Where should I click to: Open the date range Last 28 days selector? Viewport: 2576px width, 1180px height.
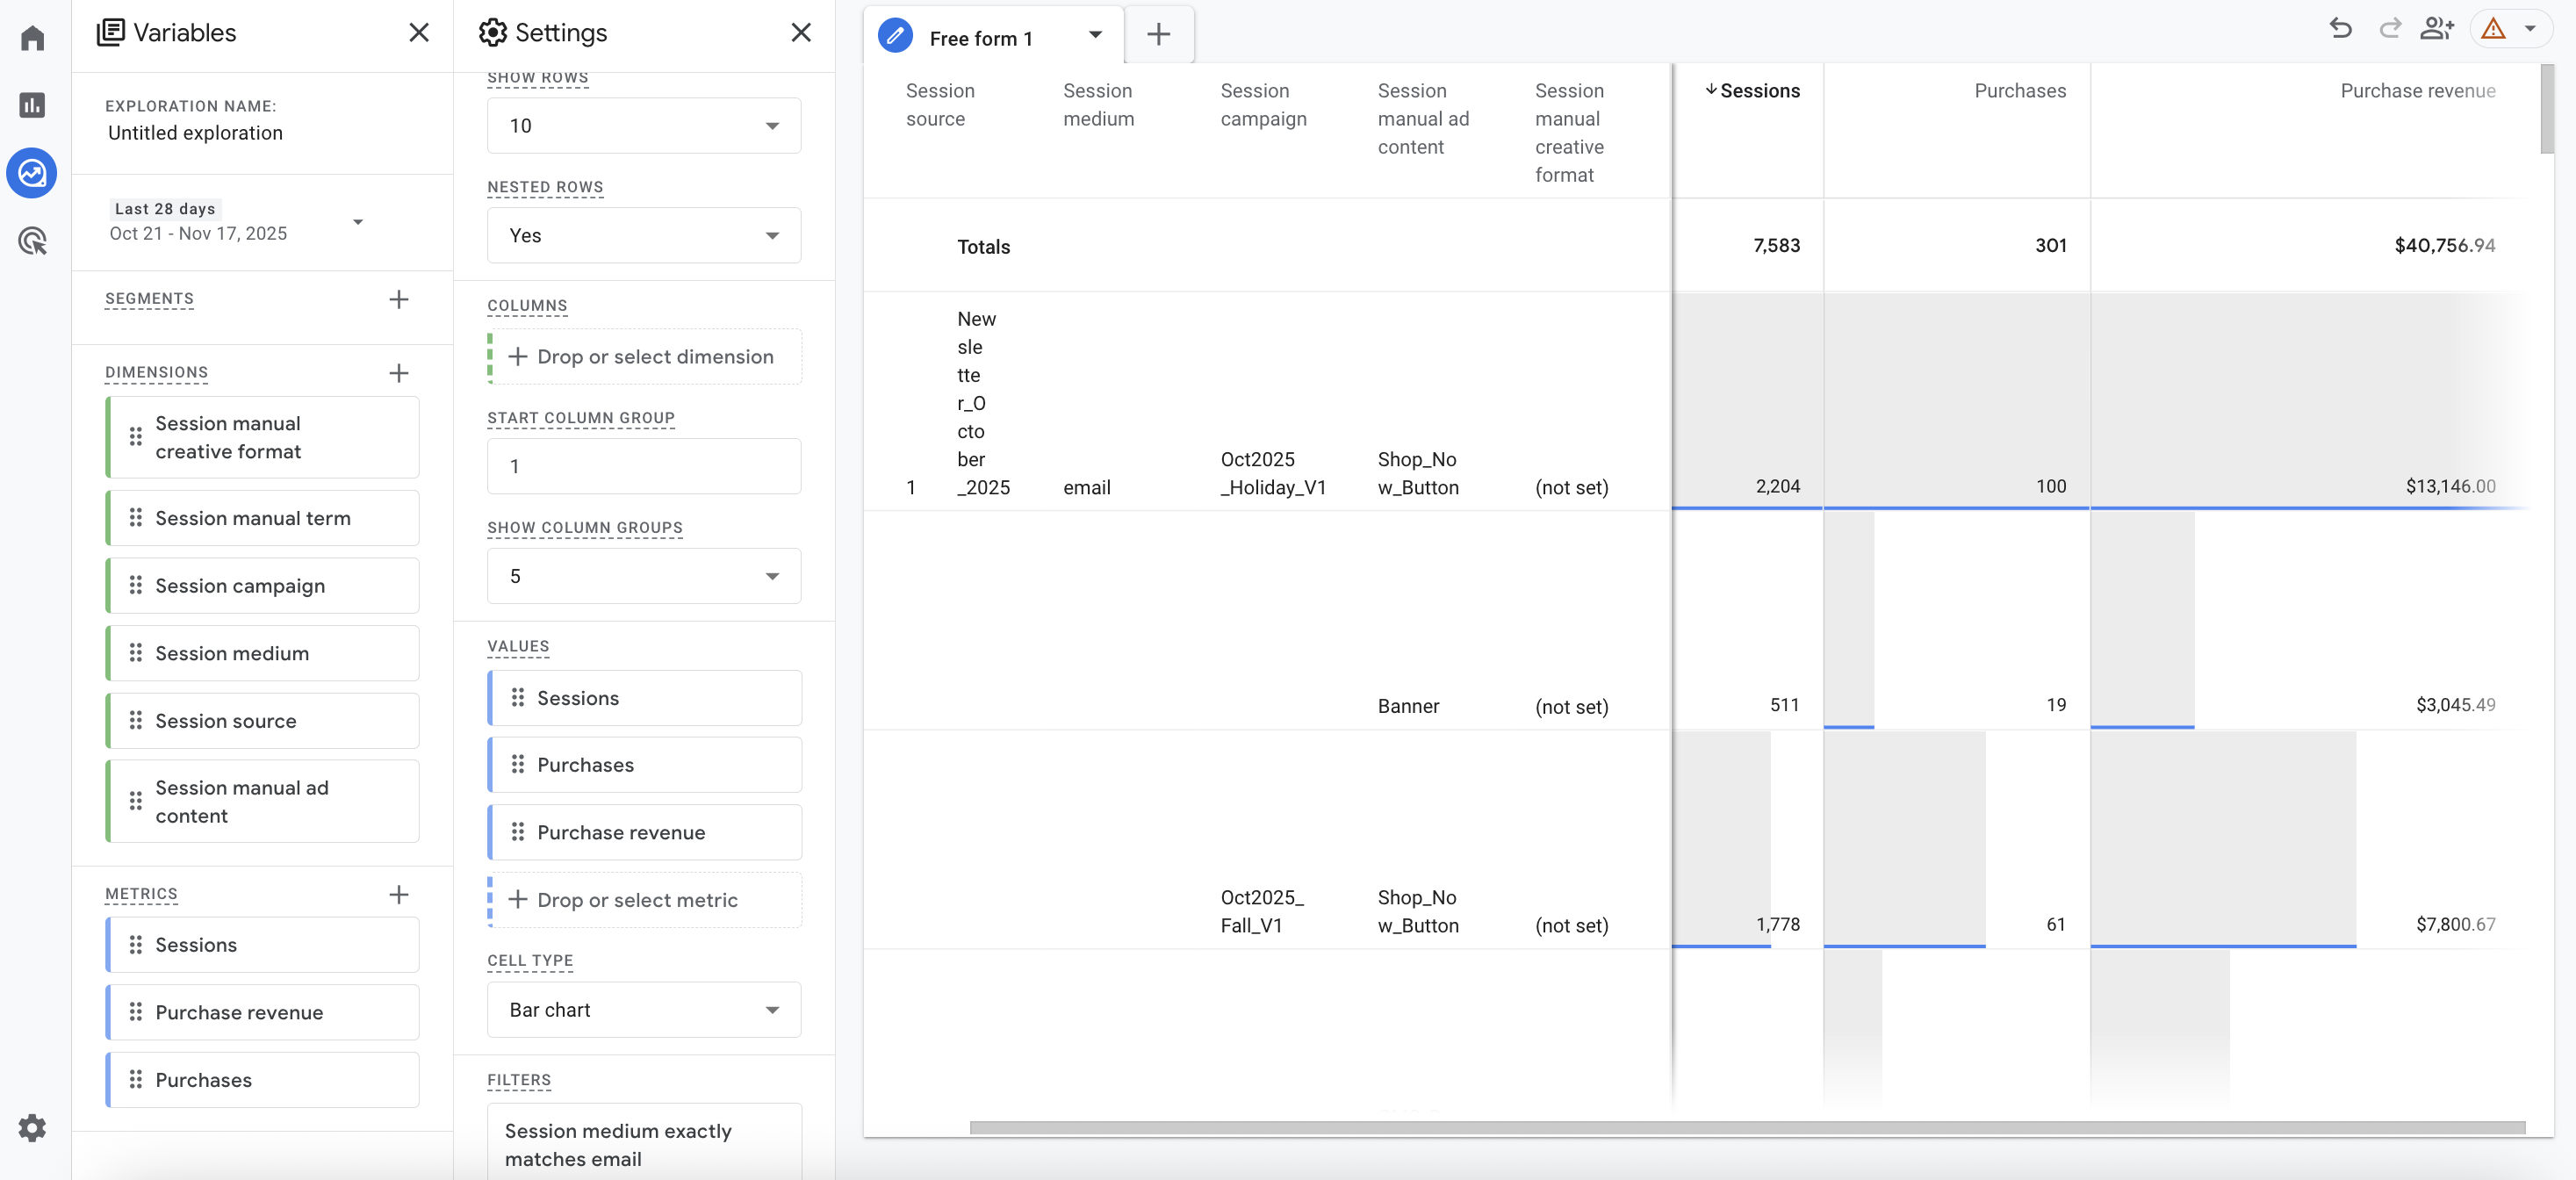235,221
